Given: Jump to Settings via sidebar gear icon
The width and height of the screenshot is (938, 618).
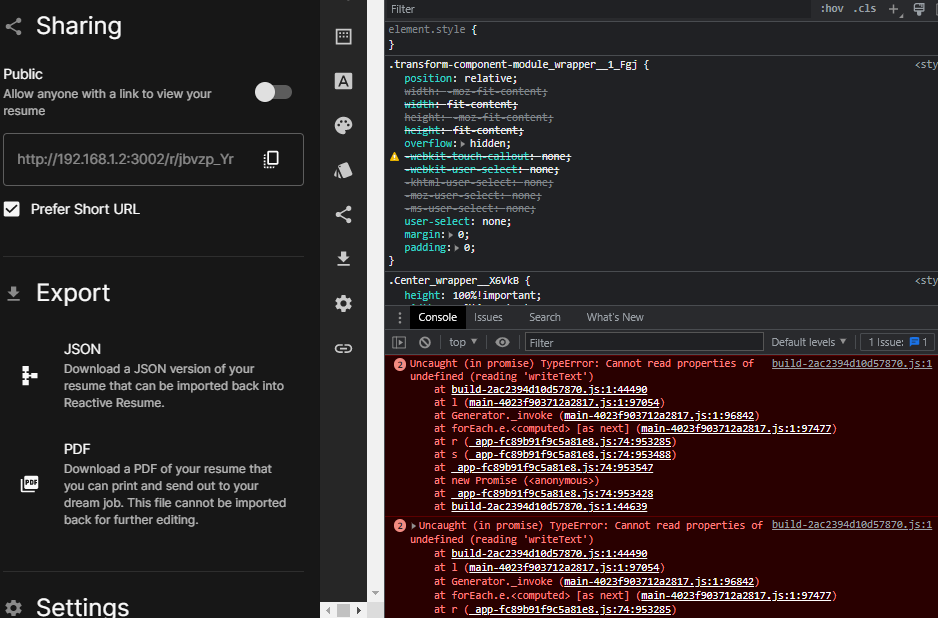Looking at the screenshot, I should 343,303.
